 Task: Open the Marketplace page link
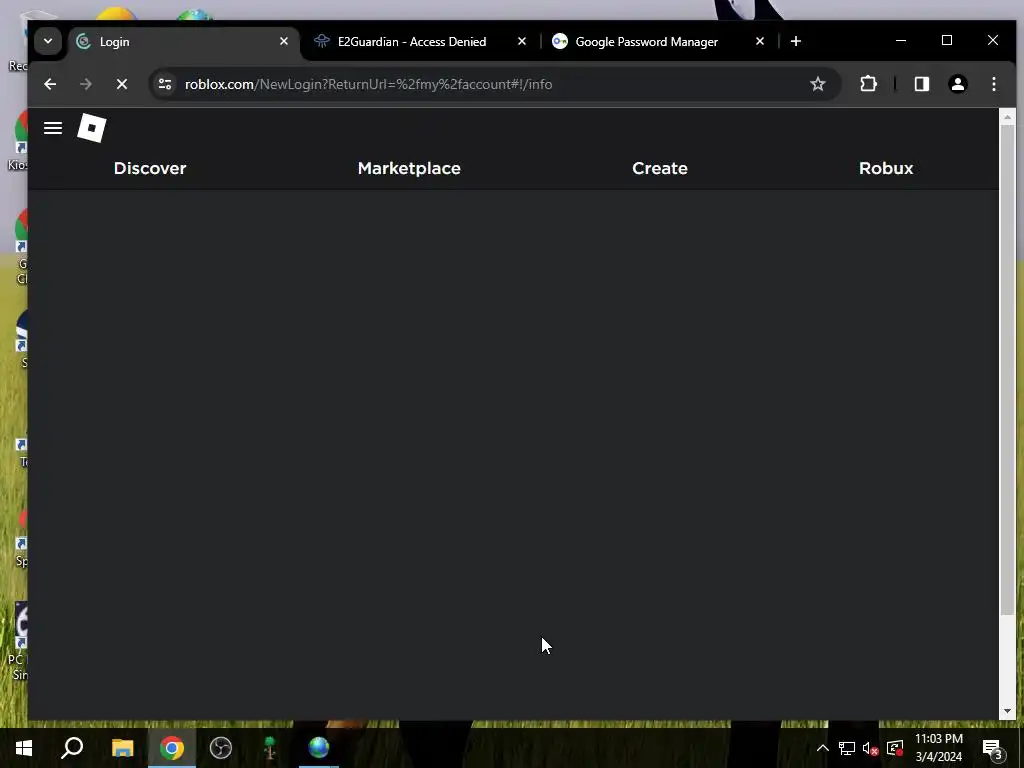[409, 168]
